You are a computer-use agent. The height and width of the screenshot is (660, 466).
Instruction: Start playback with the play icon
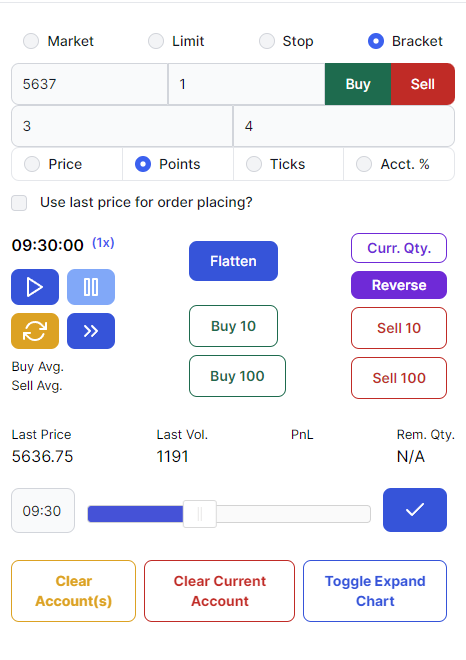[35, 287]
